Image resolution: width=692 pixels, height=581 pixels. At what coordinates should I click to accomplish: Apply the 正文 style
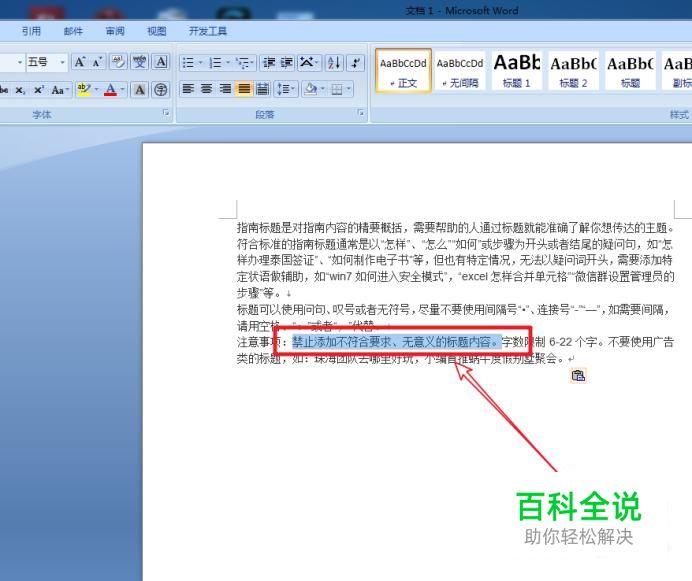403,71
